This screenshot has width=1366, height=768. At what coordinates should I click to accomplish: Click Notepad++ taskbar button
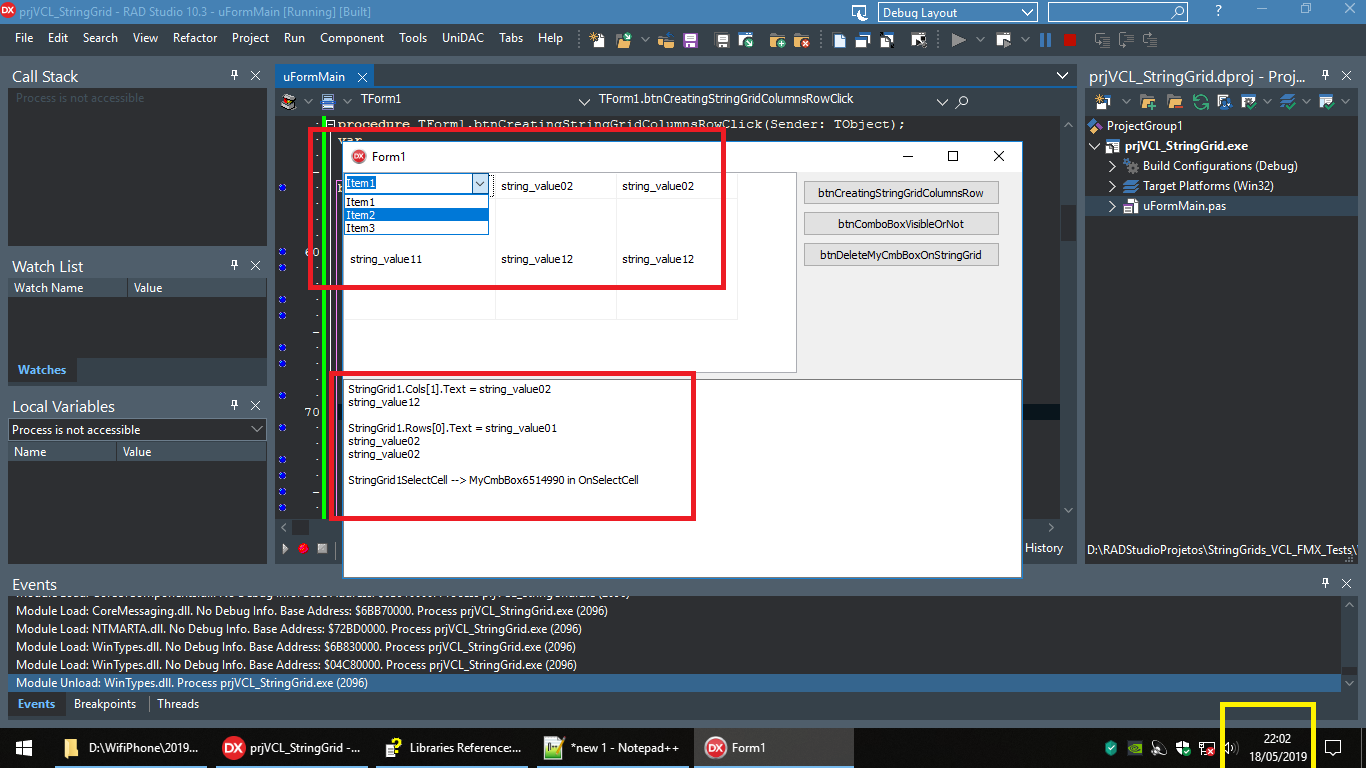point(611,748)
